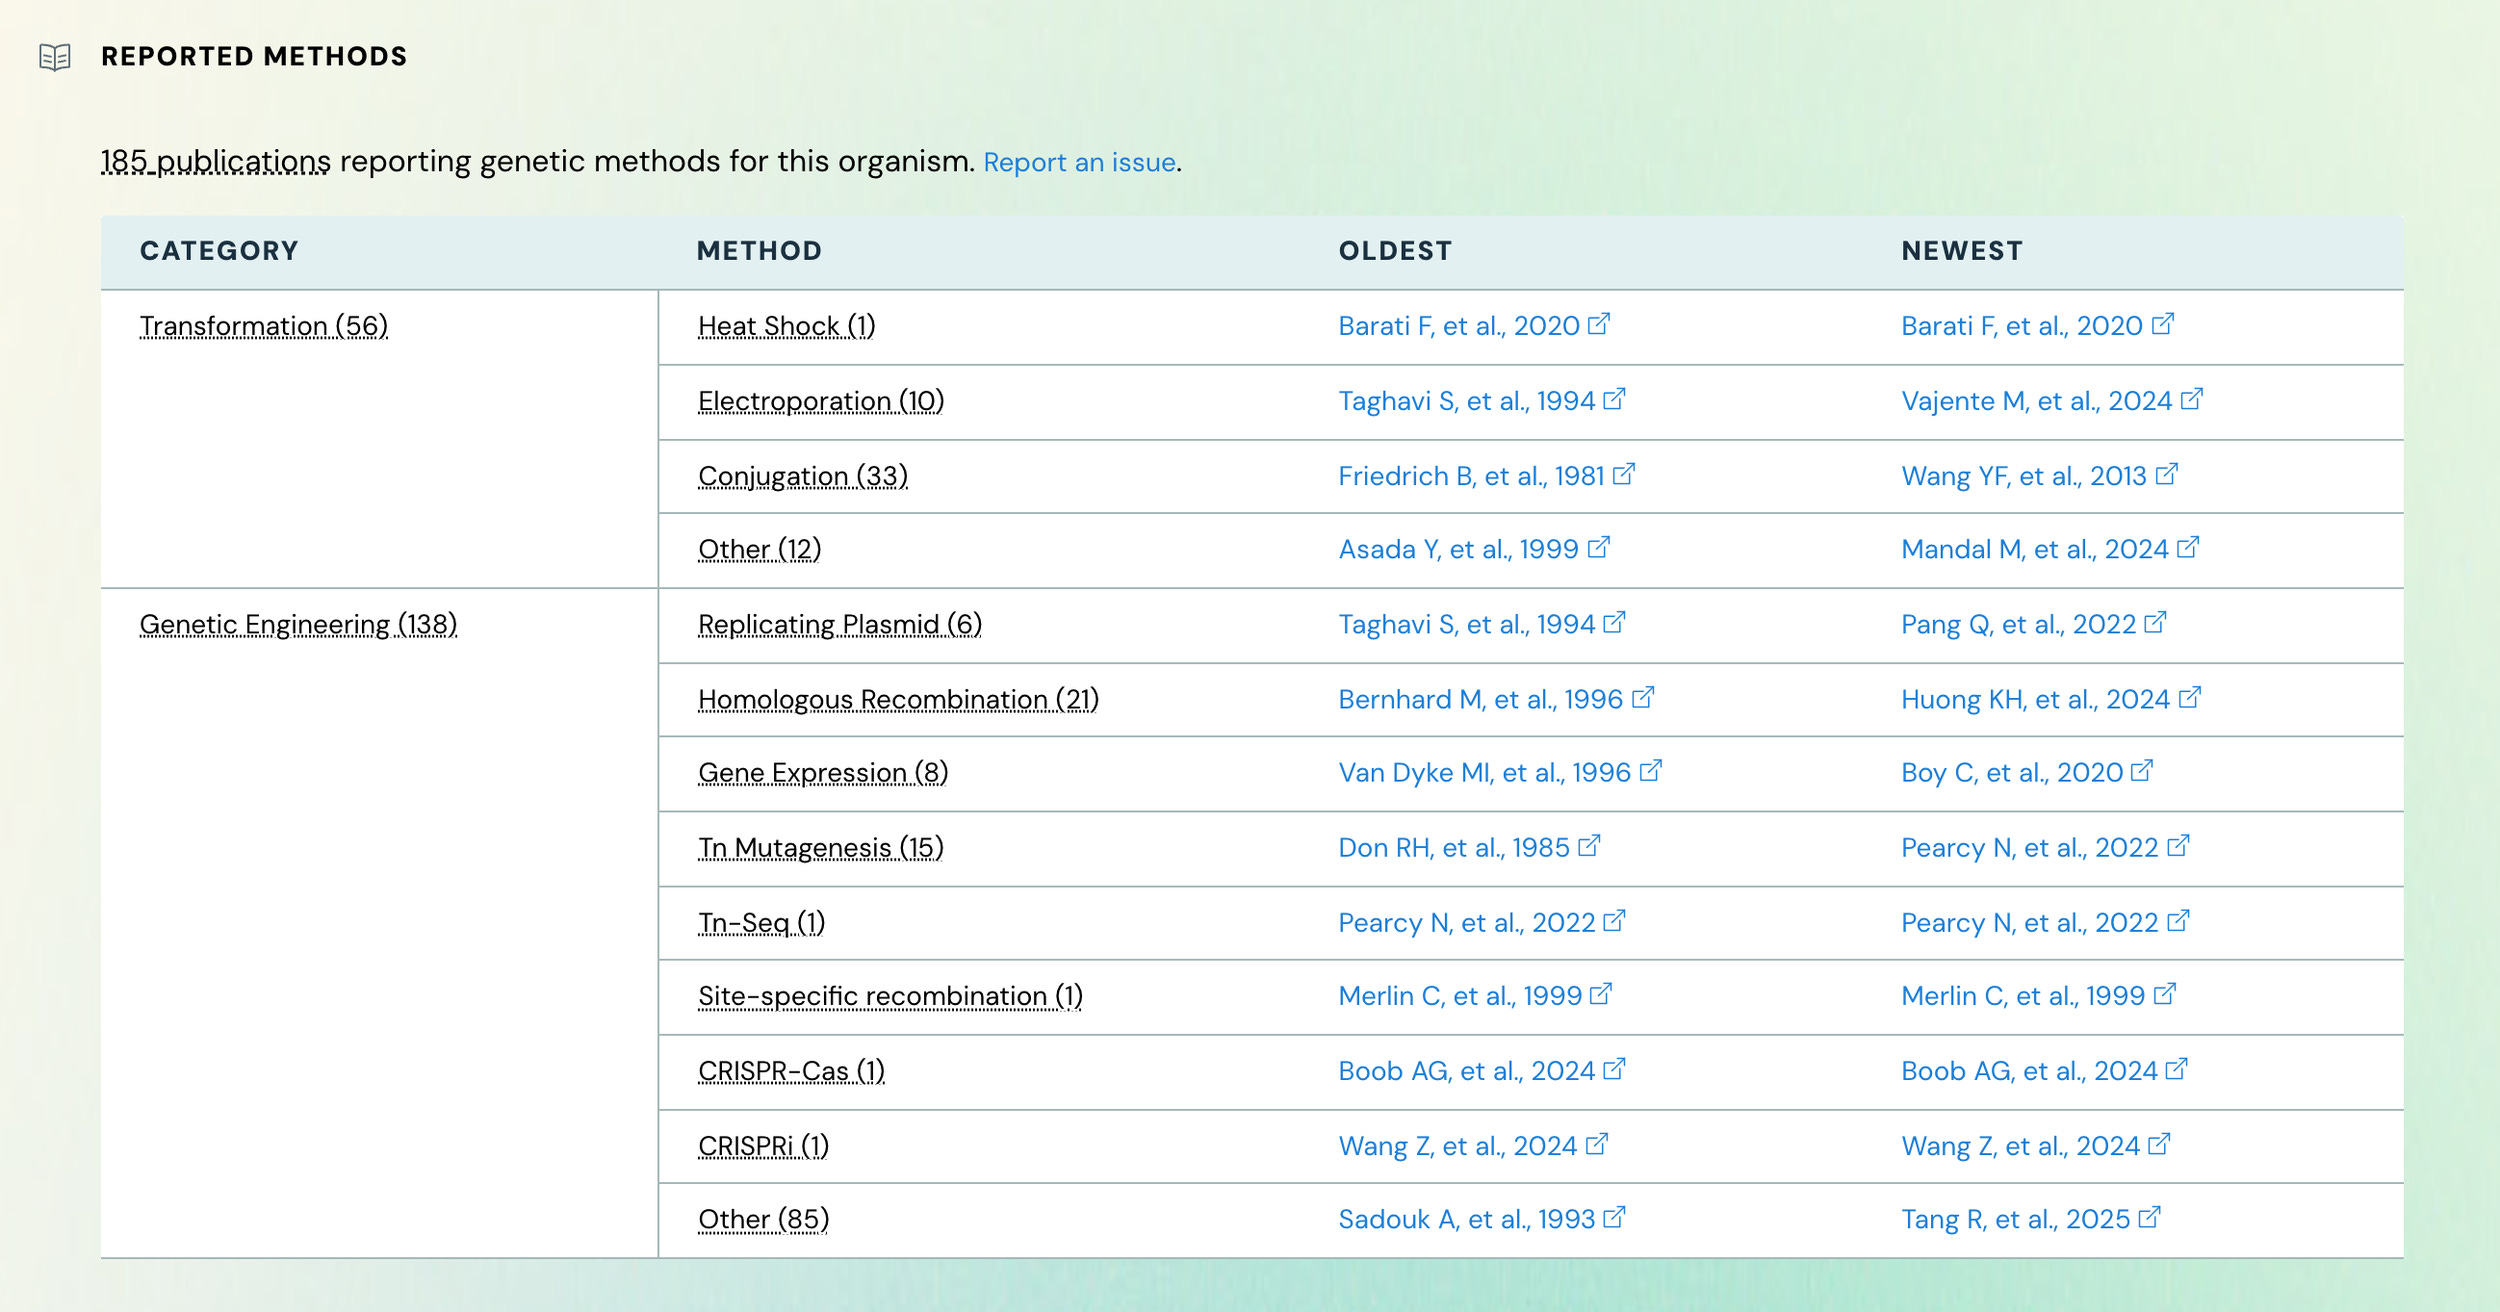Select the Transformation (56) category

(264, 326)
